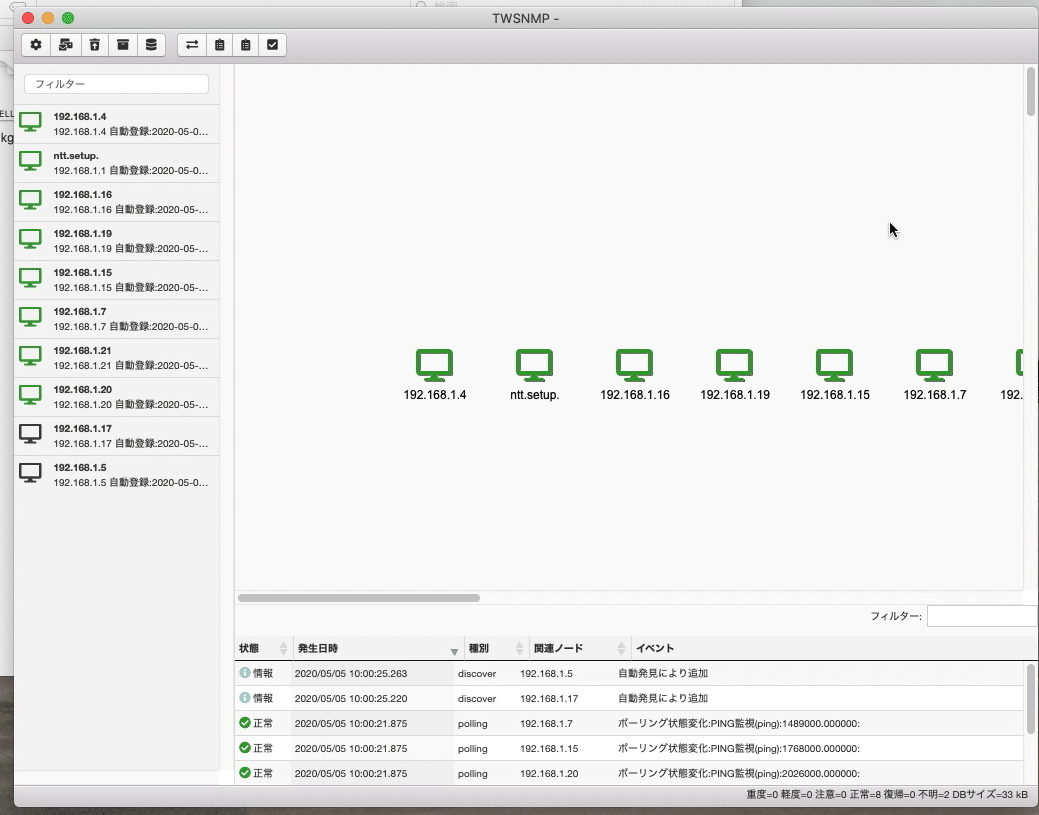Click the node list filter field
Screen dimensions: 1039x815
(x=117, y=84)
